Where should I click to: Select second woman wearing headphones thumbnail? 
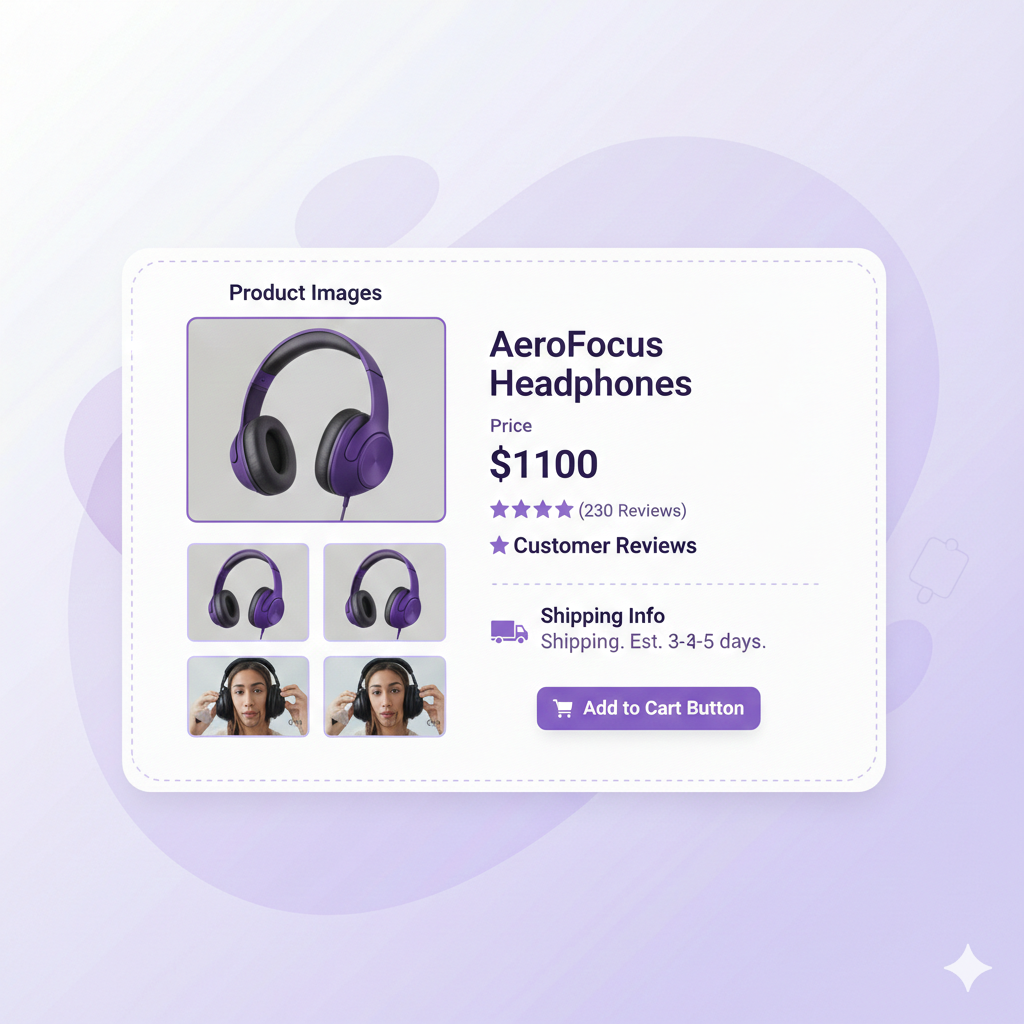pyautogui.click(x=385, y=697)
